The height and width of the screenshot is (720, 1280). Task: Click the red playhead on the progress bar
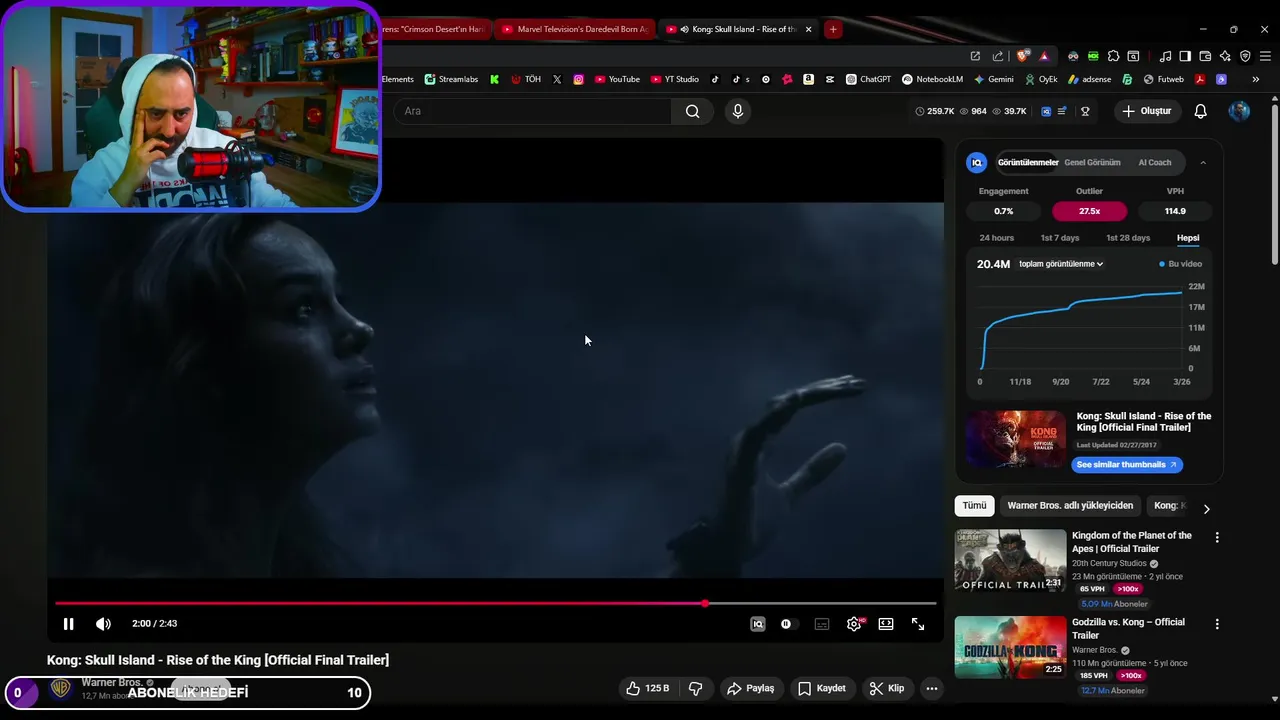tap(705, 603)
